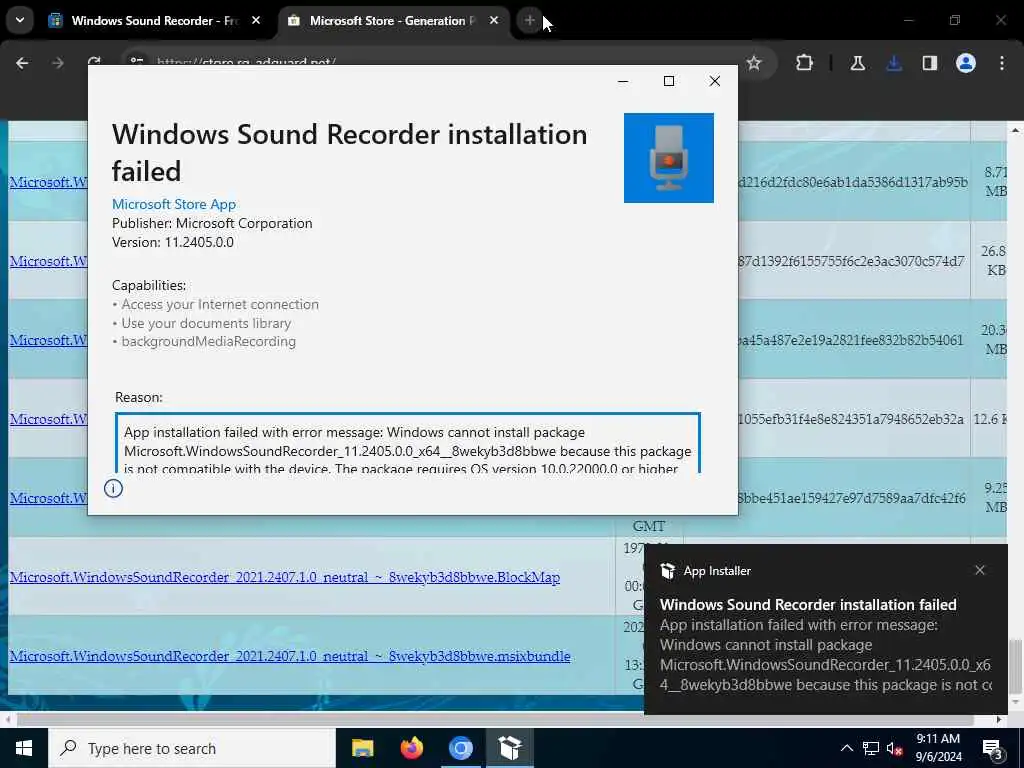Open the tab search dropdown arrow

[20, 20]
